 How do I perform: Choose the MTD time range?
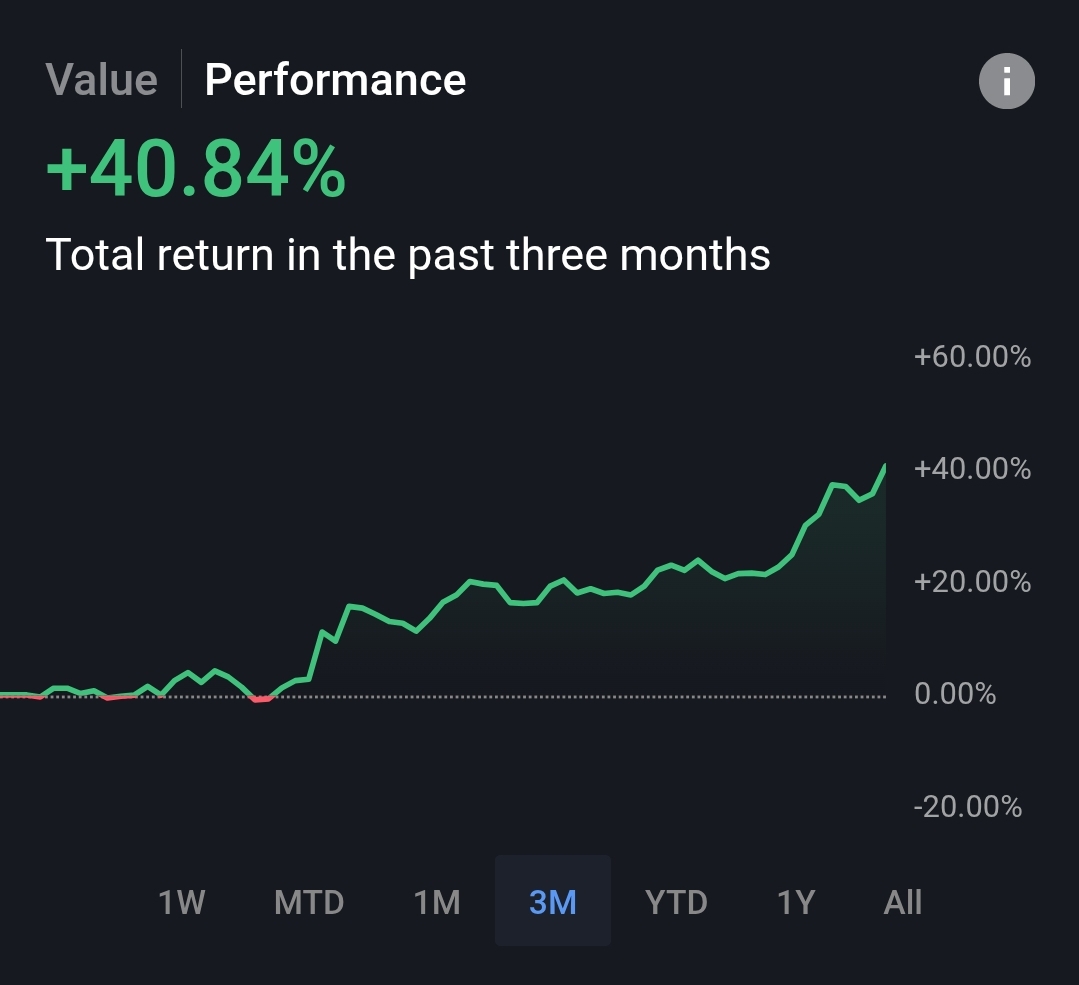point(309,902)
